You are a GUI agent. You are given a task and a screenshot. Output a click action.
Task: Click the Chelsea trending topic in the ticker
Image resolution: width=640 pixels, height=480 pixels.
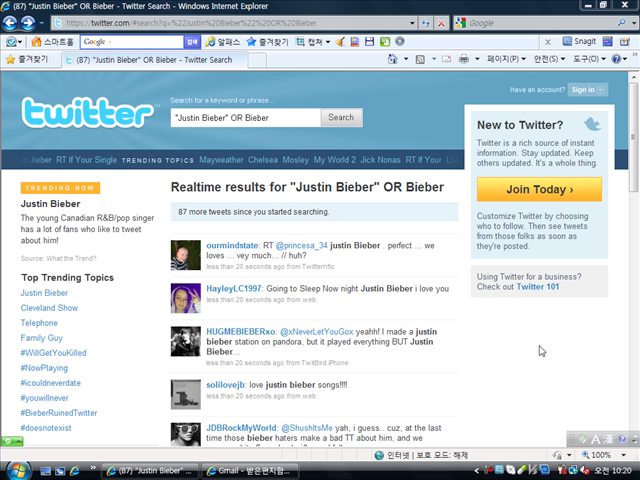[x=263, y=160]
